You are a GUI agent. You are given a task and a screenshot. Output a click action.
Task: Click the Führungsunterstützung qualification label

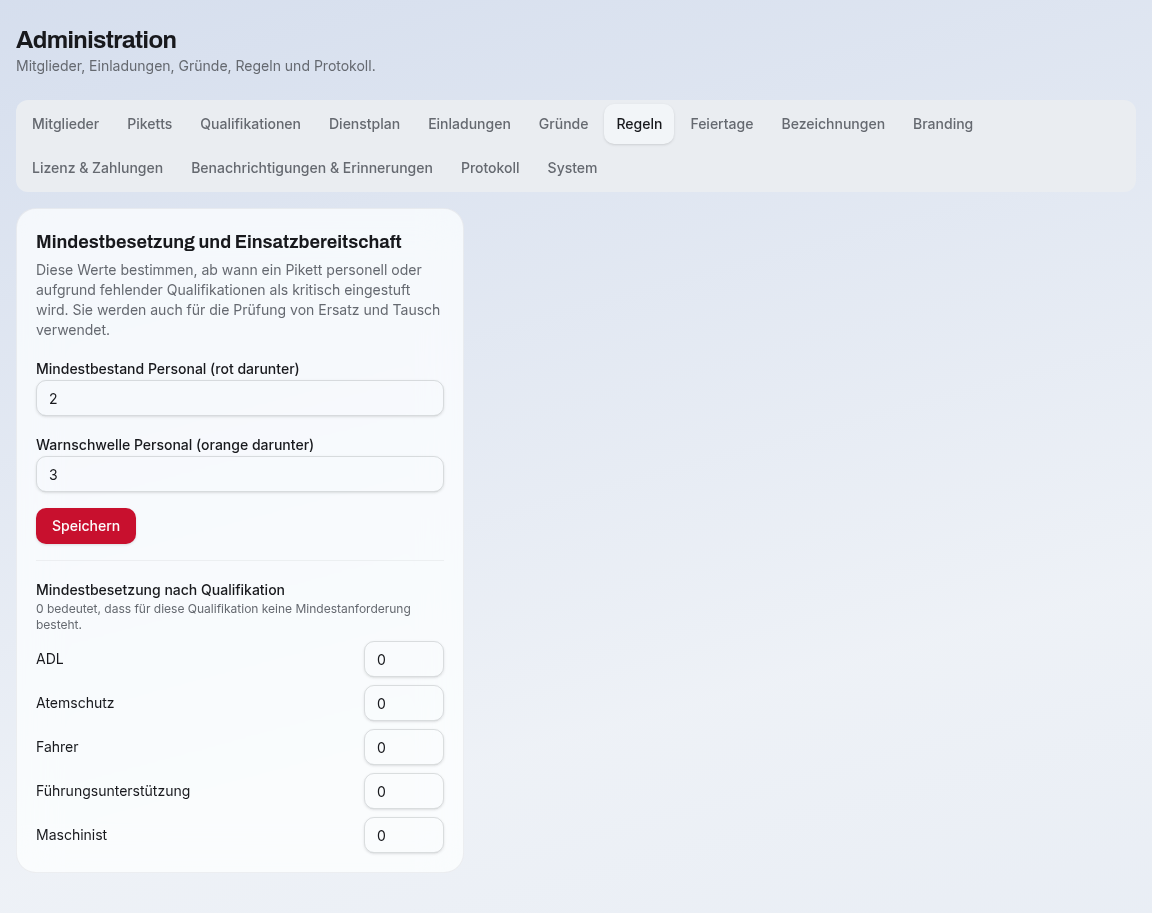coord(113,791)
